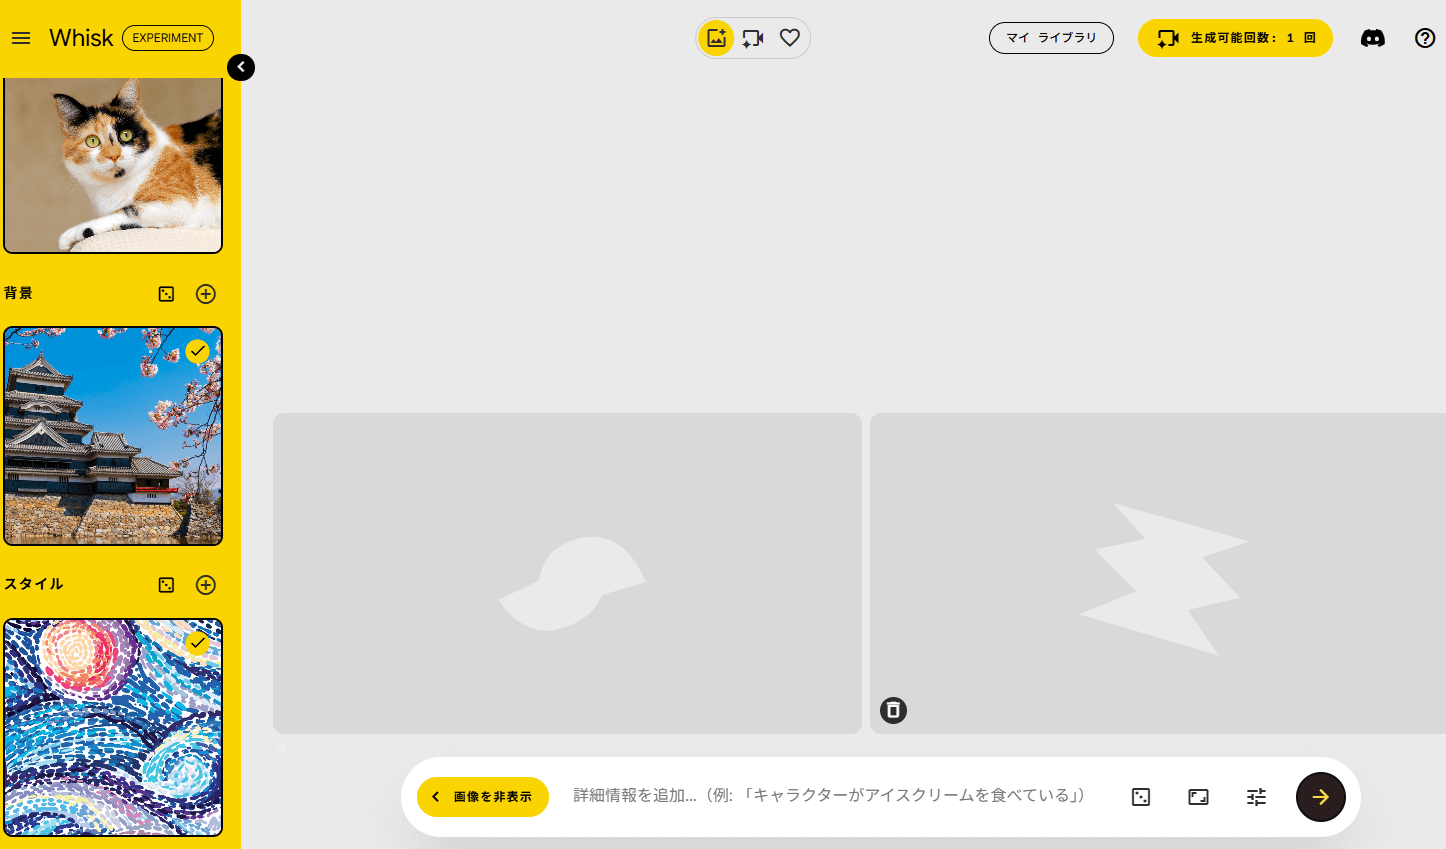This screenshot has height=849, width=1446.
Task: Click the lightning bolt loading placeholder
Action: [1158, 574]
